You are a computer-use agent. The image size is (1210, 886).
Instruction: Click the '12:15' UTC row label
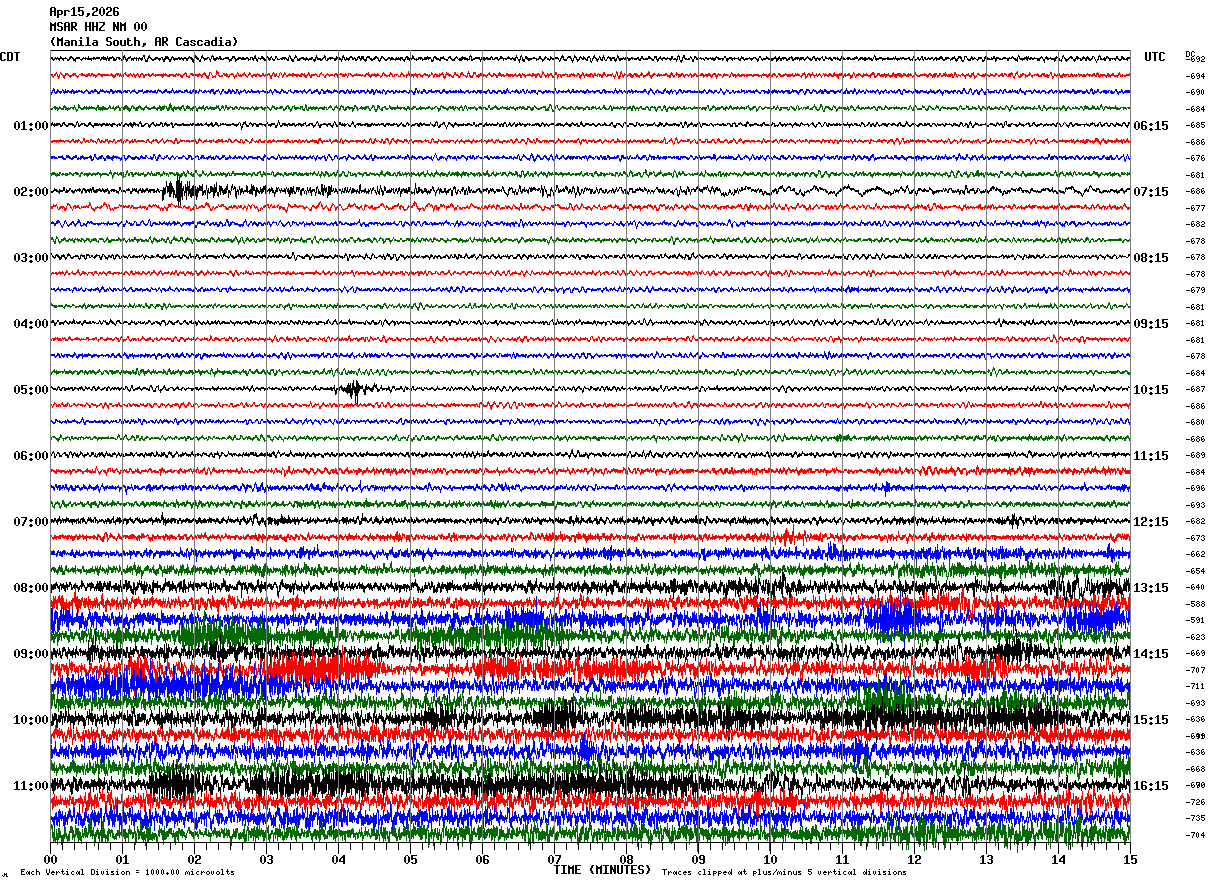point(1151,522)
